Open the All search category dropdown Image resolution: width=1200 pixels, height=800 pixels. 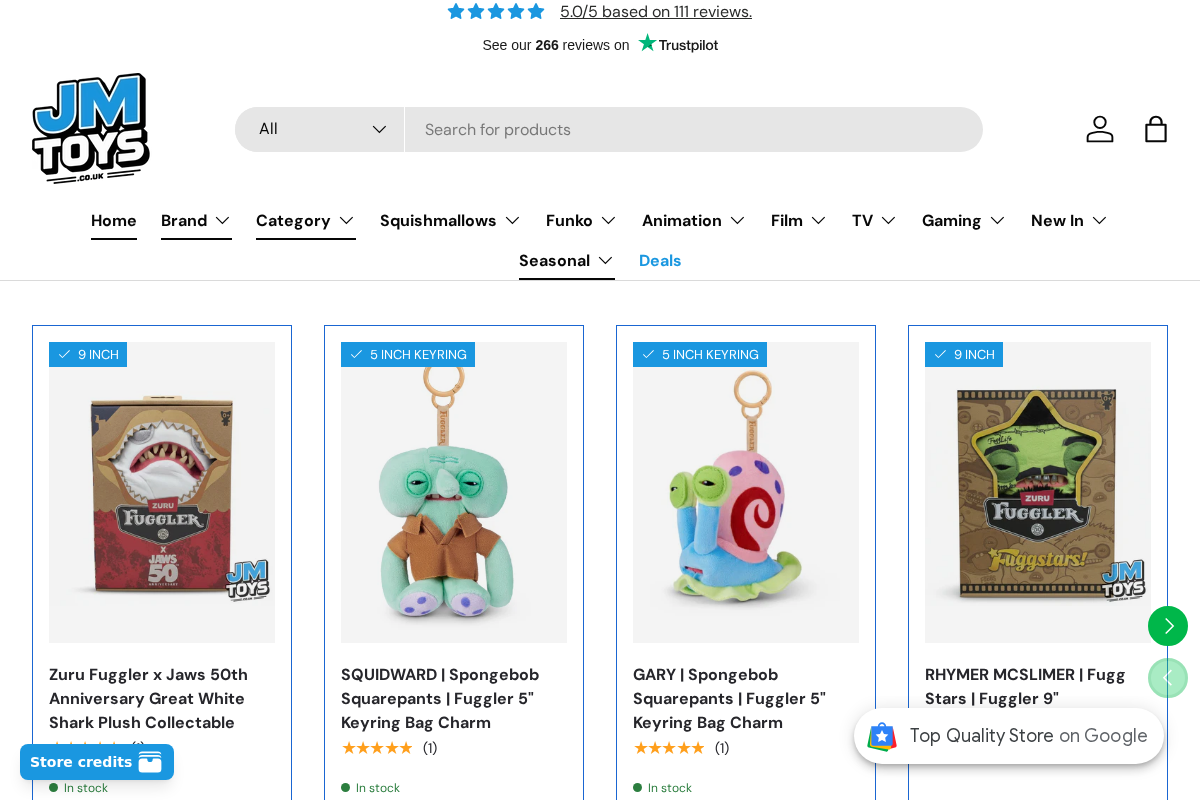[x=320, y=129]
